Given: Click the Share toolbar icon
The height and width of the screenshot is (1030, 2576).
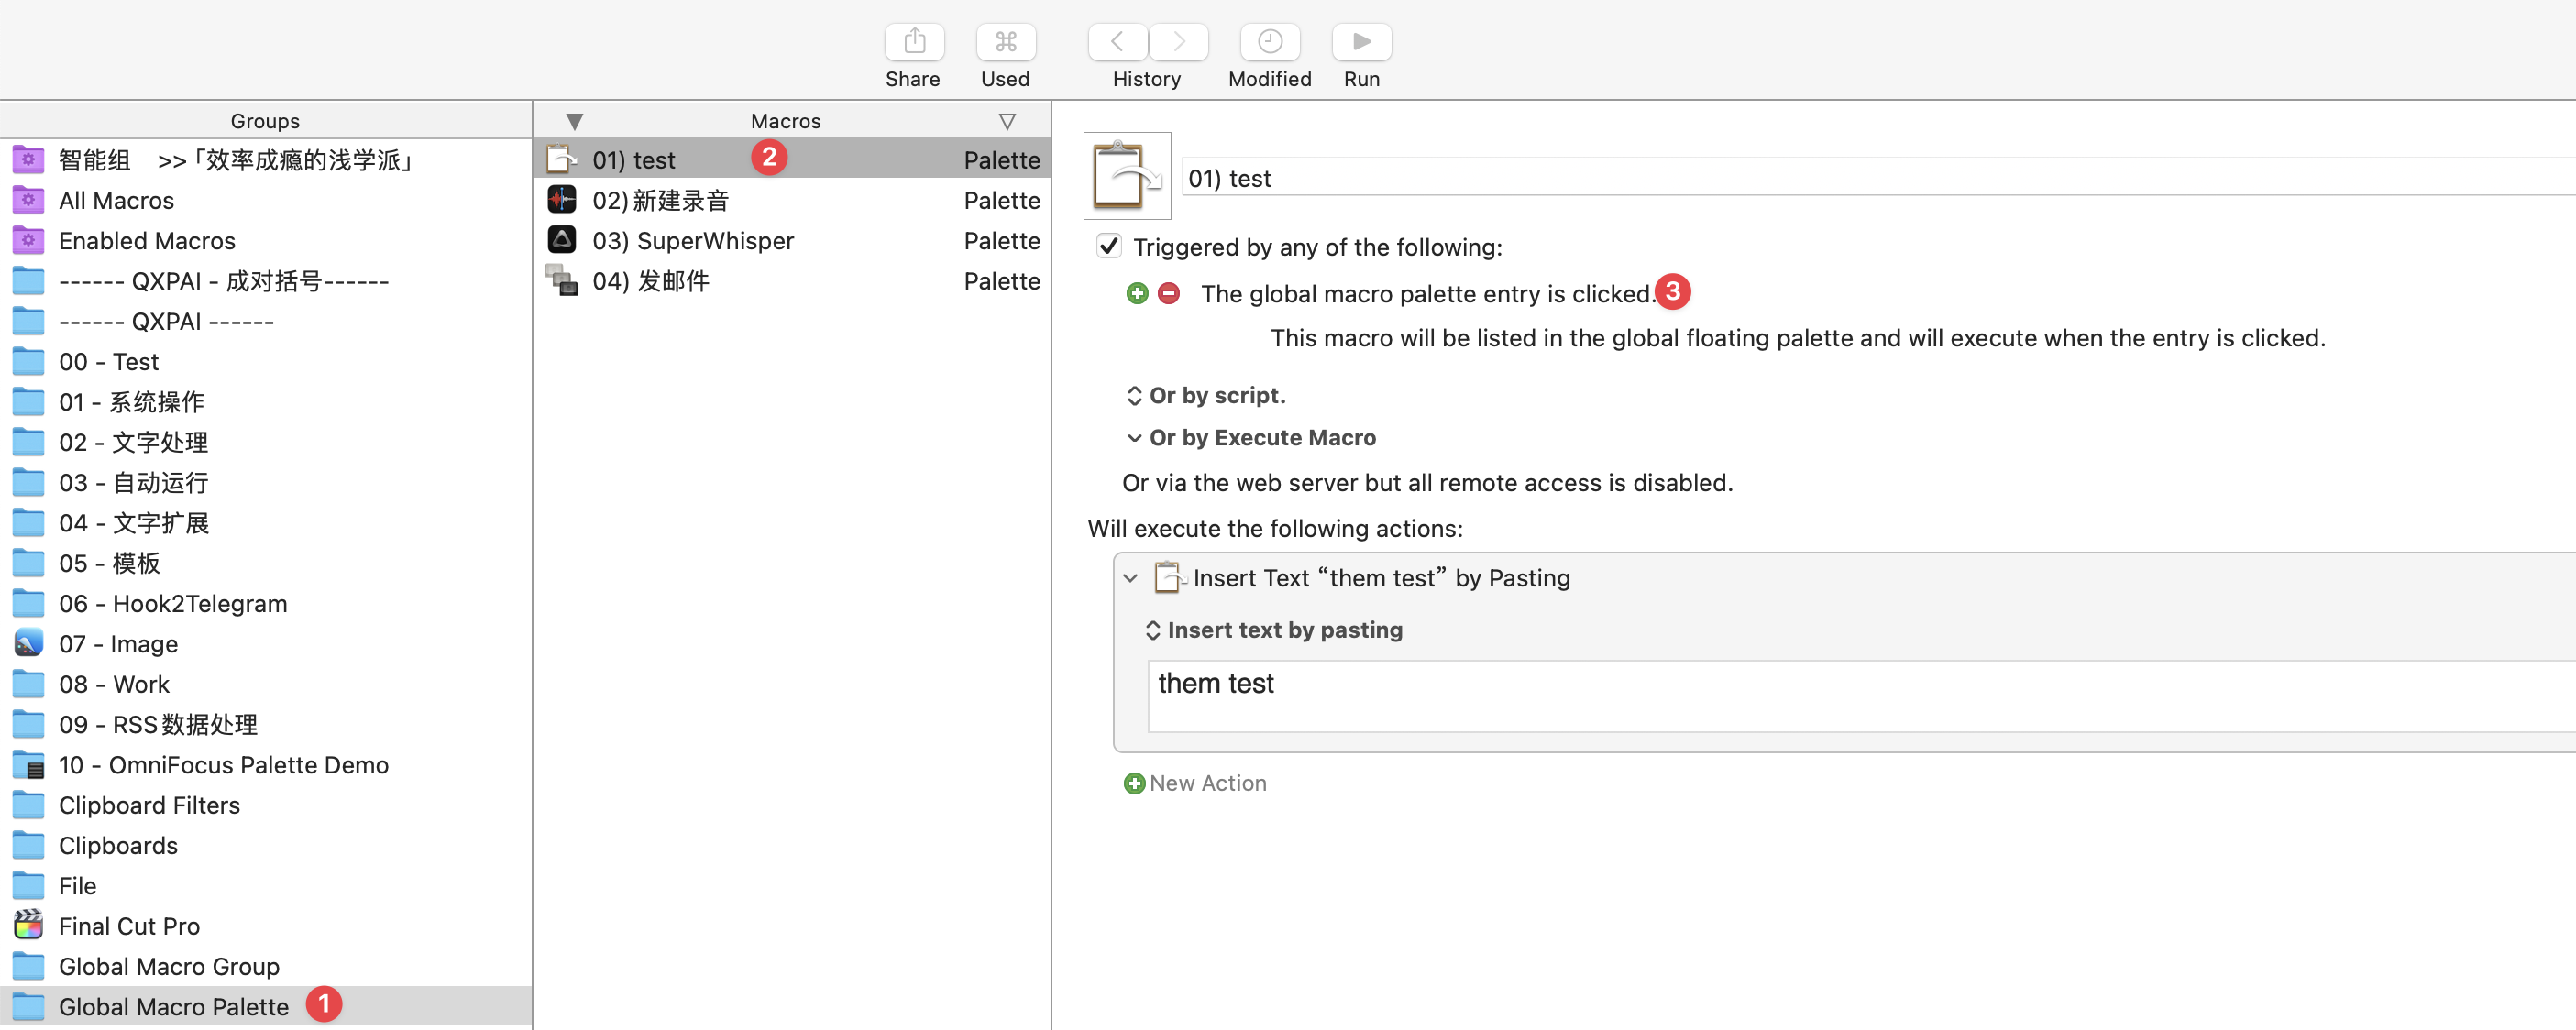Looking at the screenshot, I should tap(913, 42).
